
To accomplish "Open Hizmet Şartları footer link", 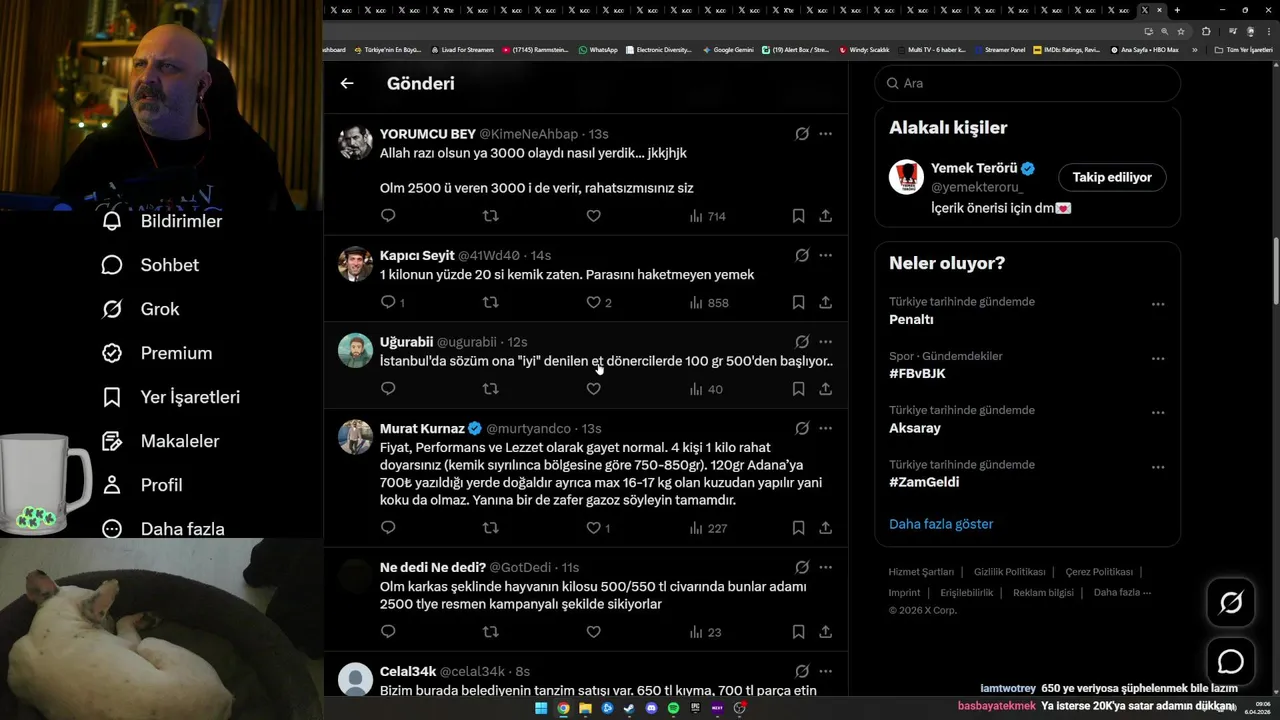I will tap(921, 572).
